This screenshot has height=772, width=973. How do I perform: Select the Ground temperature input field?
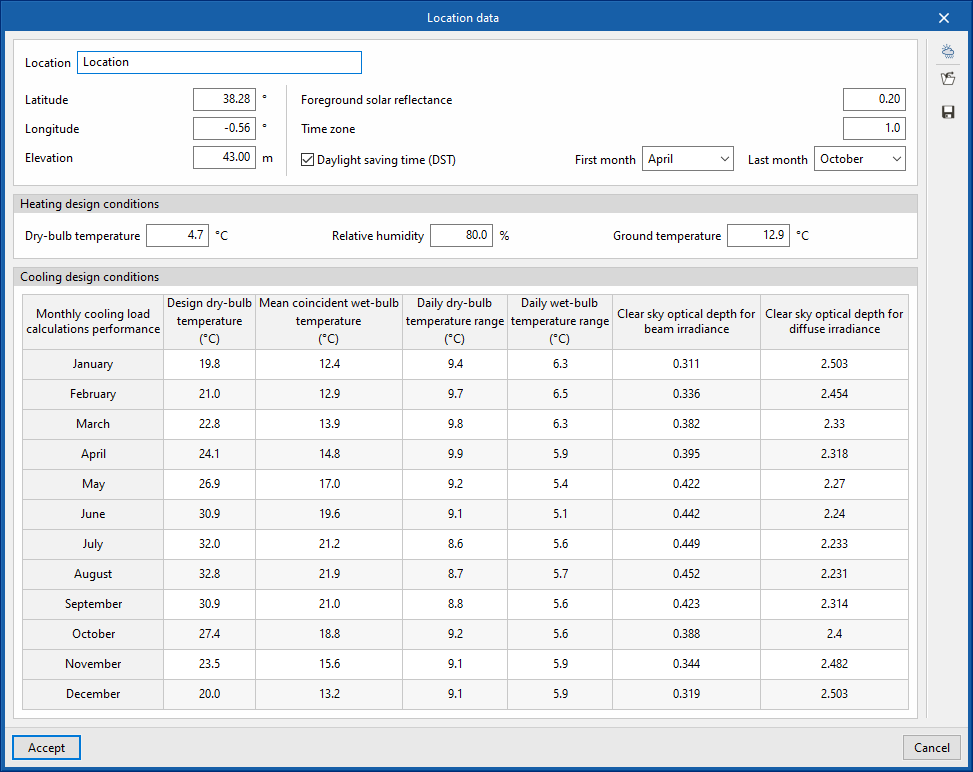coord(758,235)
